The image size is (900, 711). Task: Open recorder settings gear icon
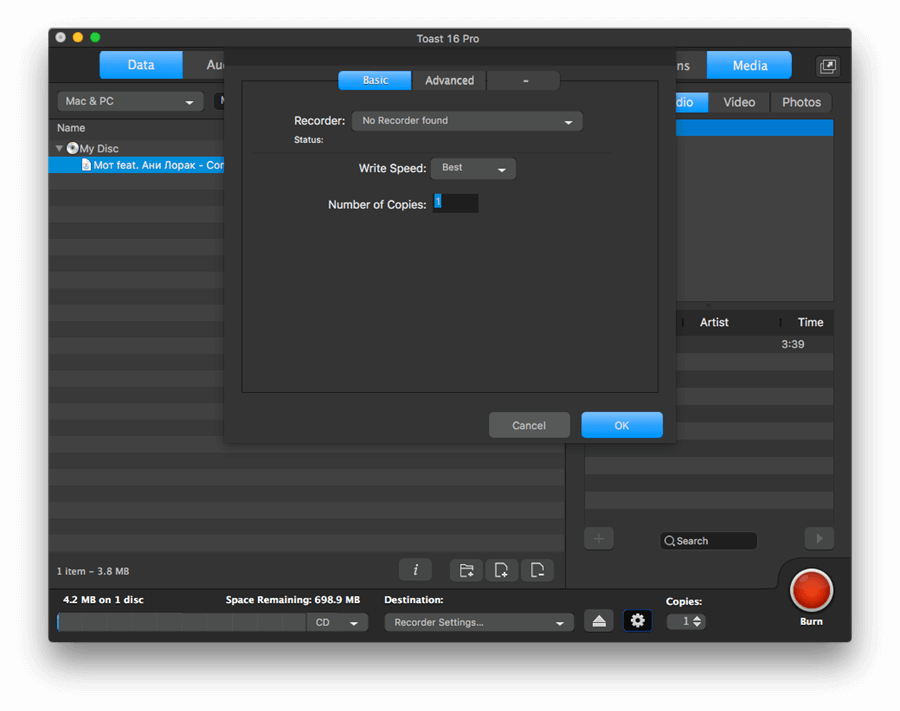point(637,620)
